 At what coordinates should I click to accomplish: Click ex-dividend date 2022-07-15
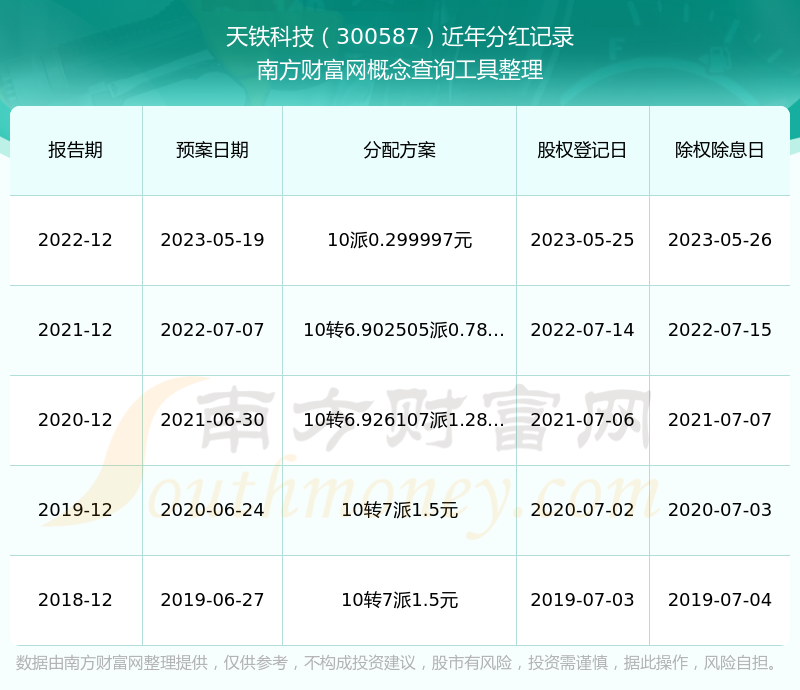(719, 330)
